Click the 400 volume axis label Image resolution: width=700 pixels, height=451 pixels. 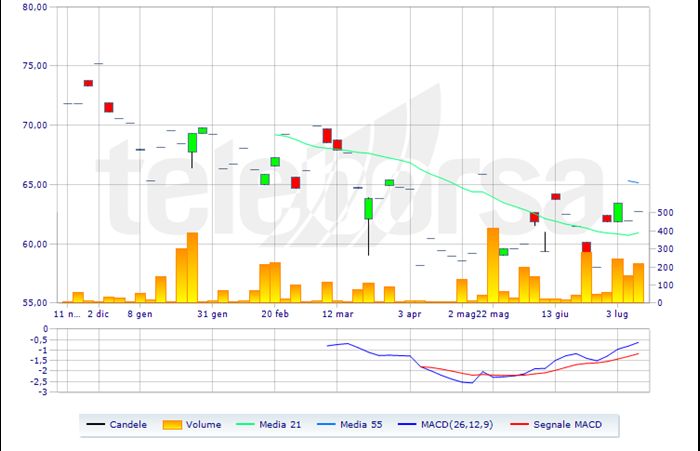click(x=665, y=231)
